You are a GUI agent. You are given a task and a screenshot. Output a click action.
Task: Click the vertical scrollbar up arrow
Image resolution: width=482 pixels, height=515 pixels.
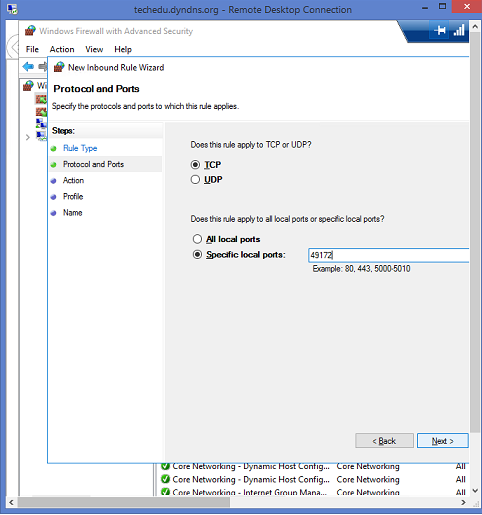[475, 26]
